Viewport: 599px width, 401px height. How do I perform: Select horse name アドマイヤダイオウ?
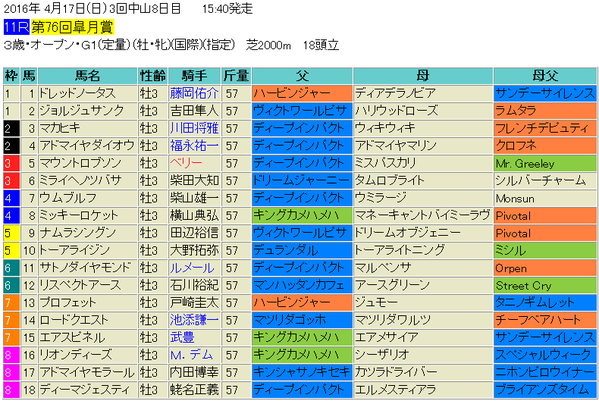[87, 146]
